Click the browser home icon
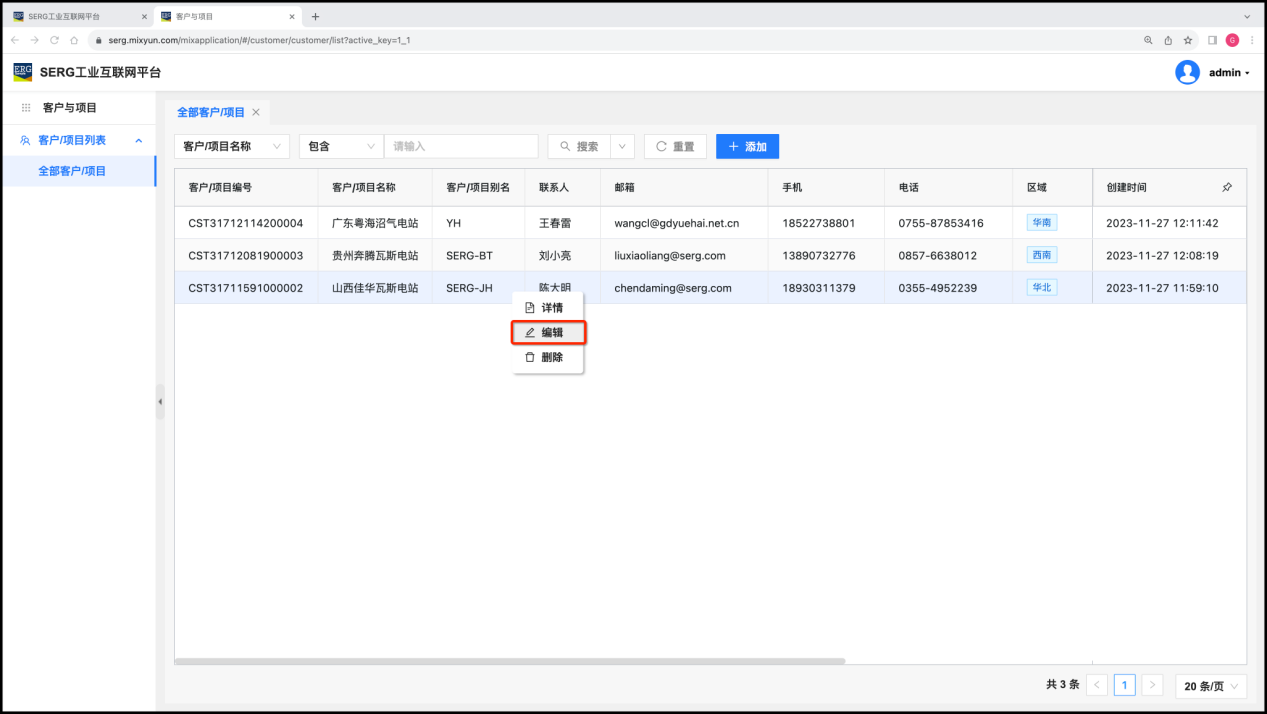The height and width of the screenshot is (714, 1267). click(x=74, y=40)
